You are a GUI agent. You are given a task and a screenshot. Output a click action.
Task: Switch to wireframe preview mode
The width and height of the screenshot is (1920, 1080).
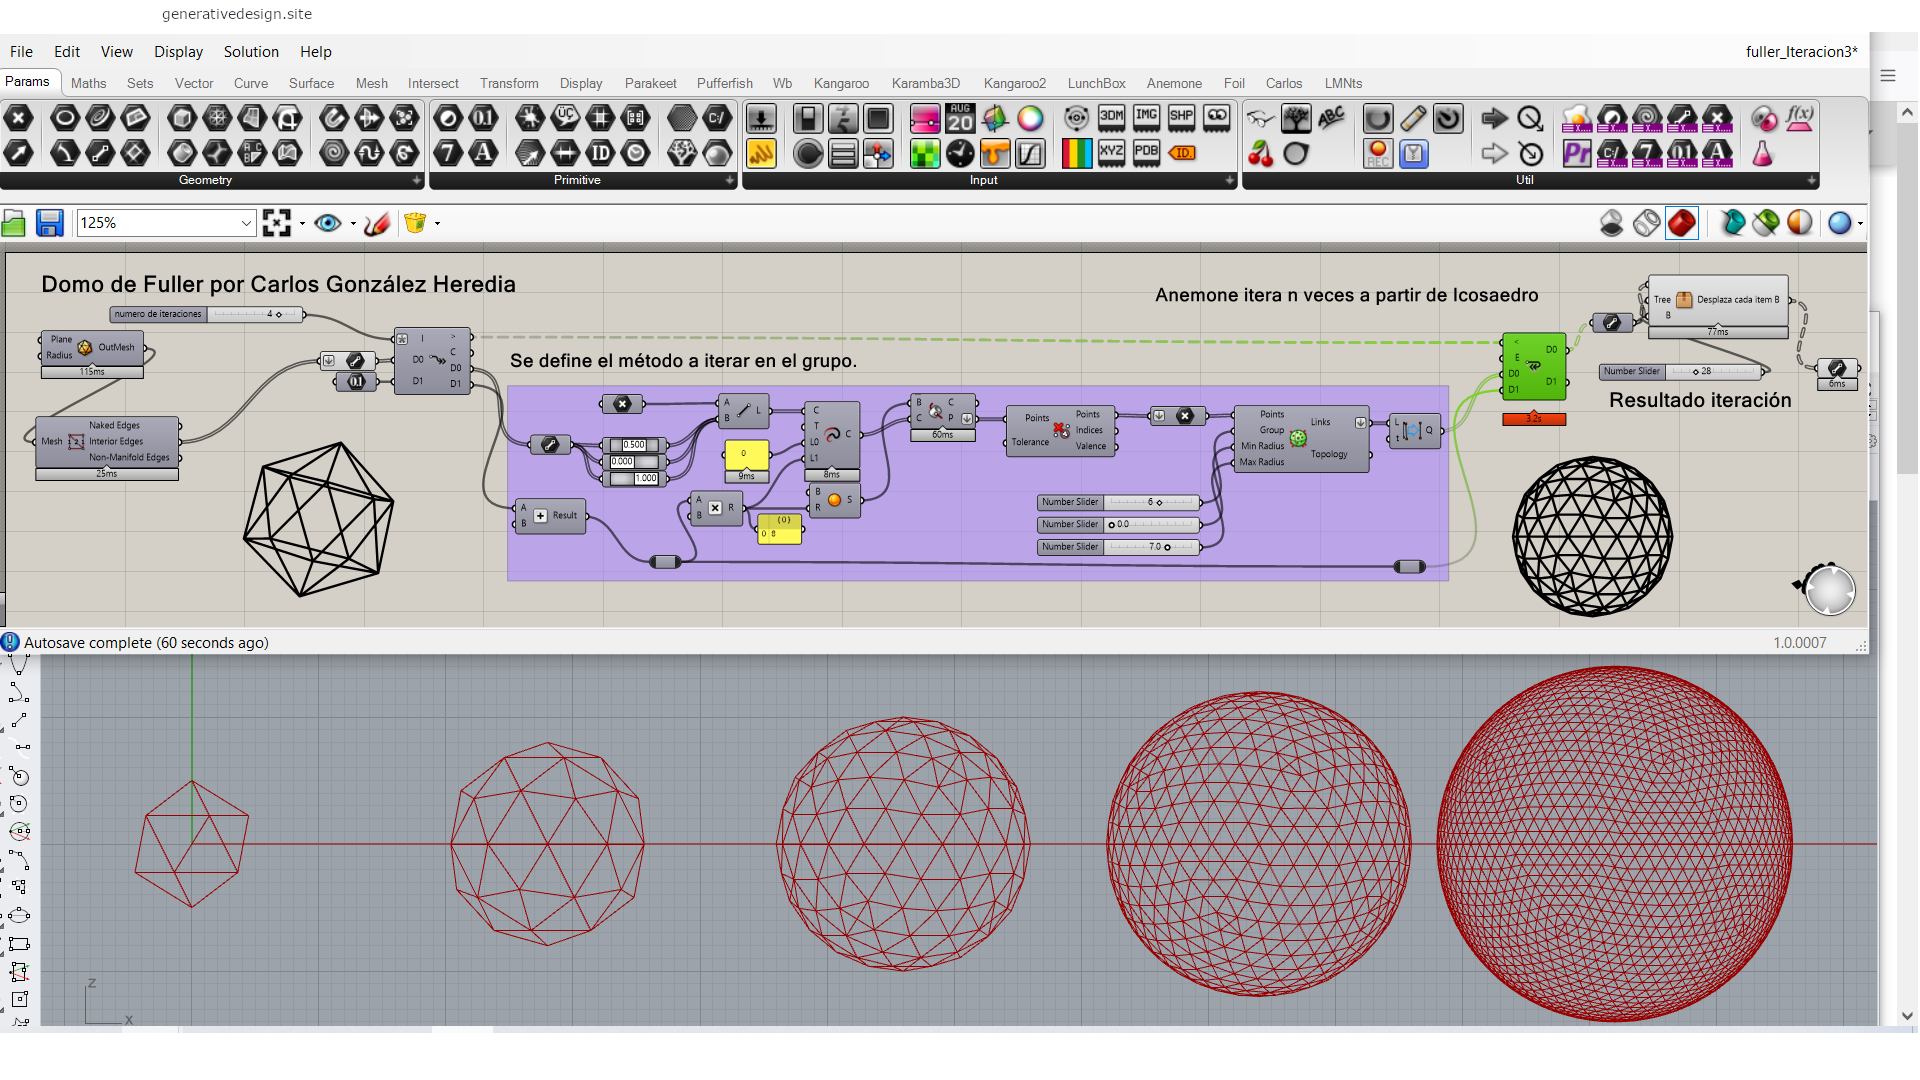1647,223
